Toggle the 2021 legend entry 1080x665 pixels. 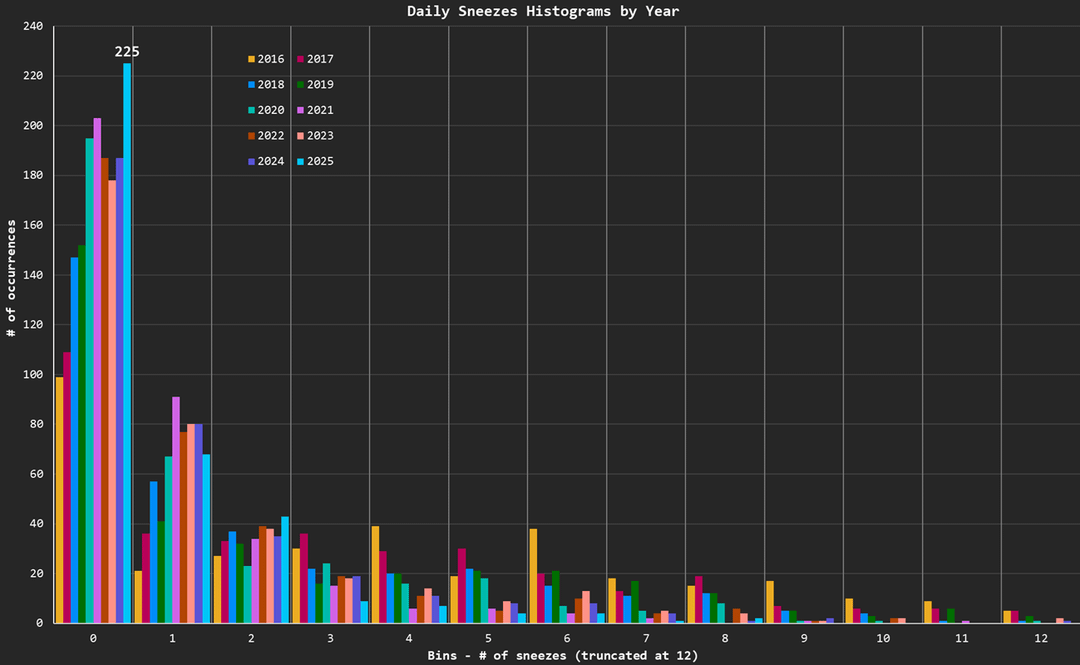tap(320, 111)
